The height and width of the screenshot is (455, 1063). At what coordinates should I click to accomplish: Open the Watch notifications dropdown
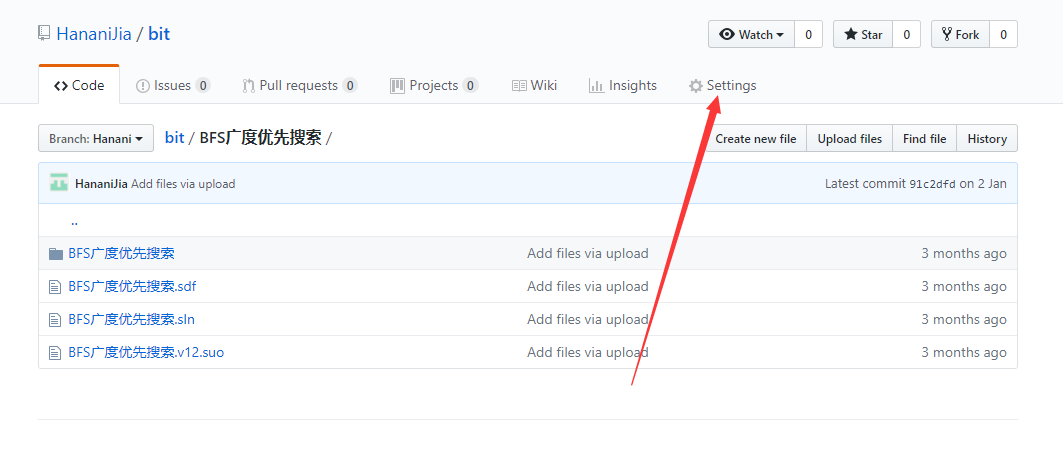(751, 34)
